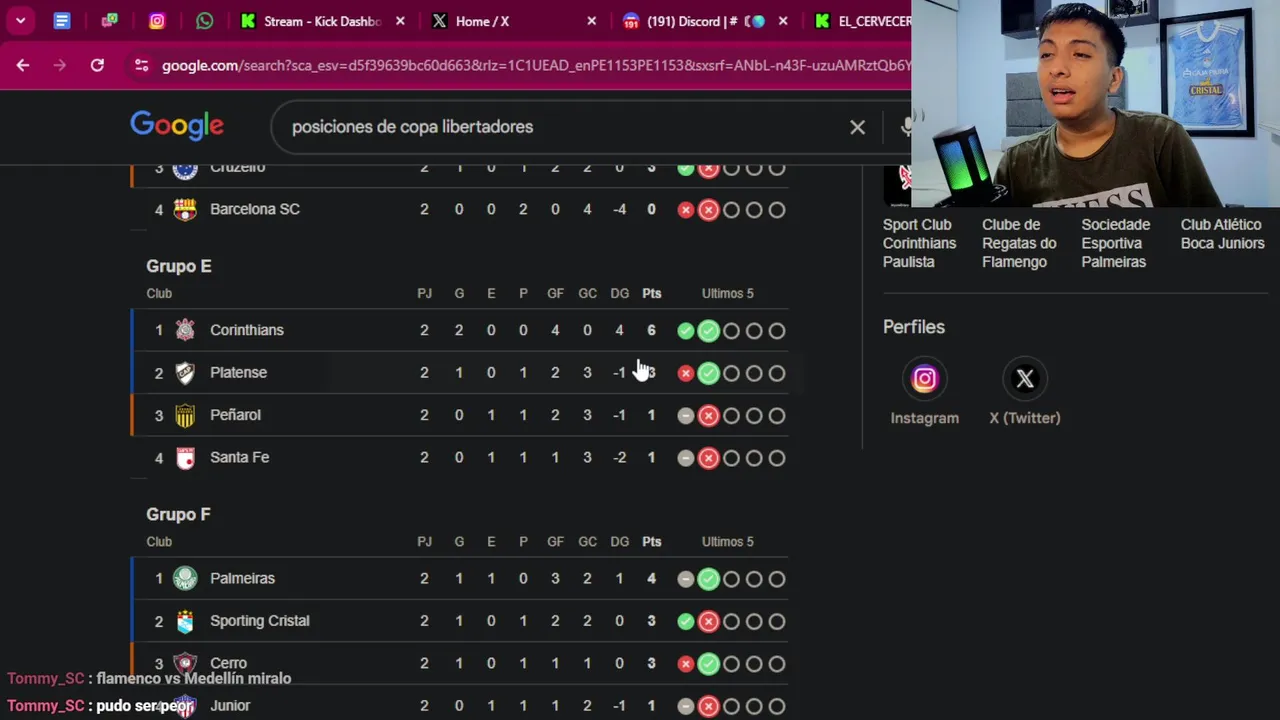Select the Sporting Cristal team name
Image resolution: width=1280 pixels, height=720 pixels.
260,621
